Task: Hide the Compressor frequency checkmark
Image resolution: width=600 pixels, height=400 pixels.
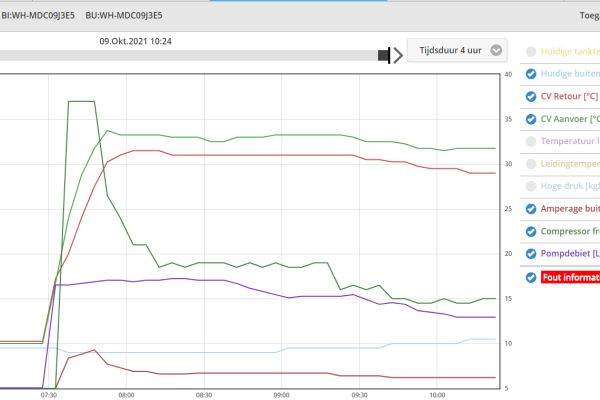Action: 530,231
